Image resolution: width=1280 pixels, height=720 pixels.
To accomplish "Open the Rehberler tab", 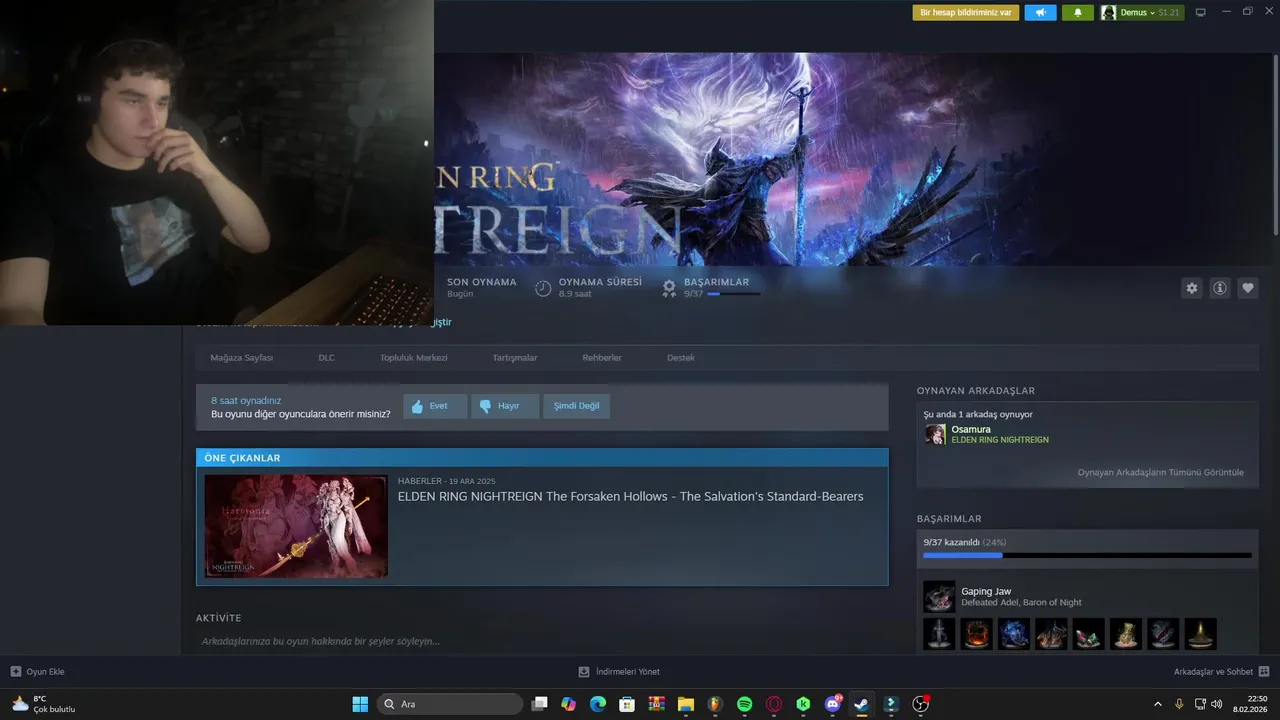I will tap(602, 358).
